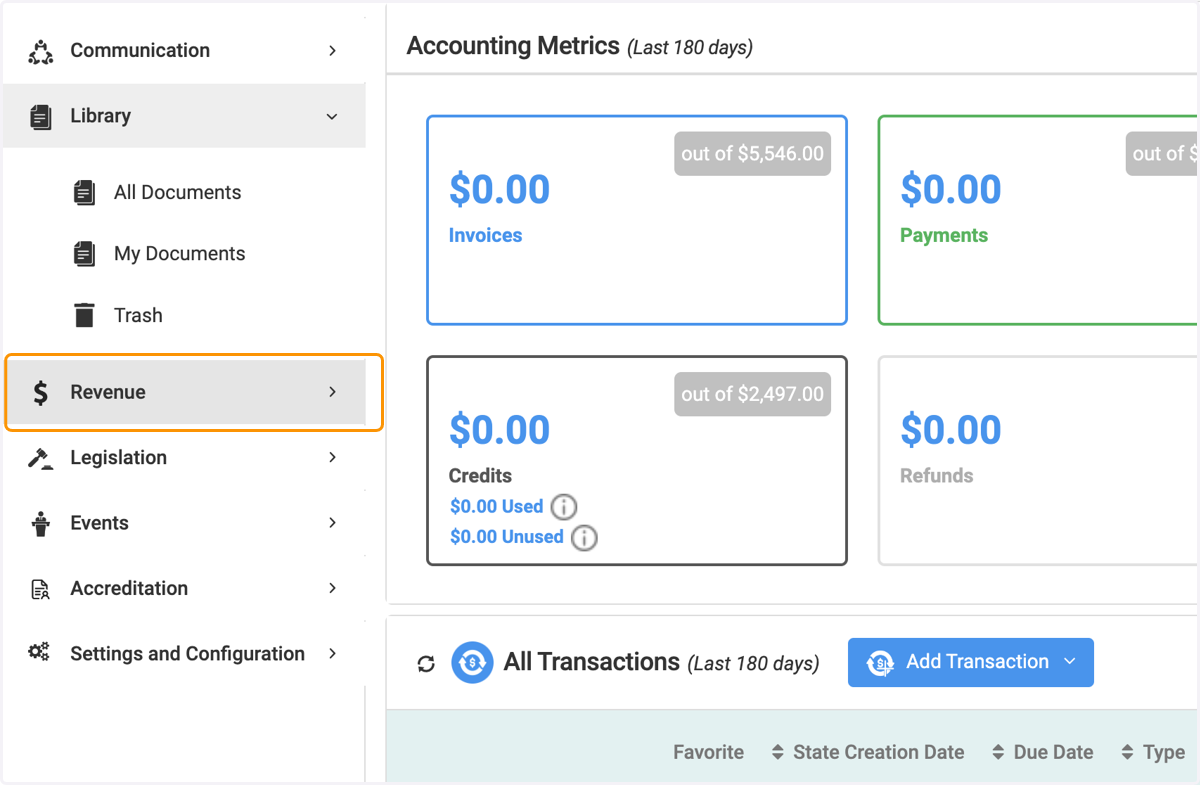Select the Communication menu item
The image size is (1200, 785).
[x=185, y=51]
